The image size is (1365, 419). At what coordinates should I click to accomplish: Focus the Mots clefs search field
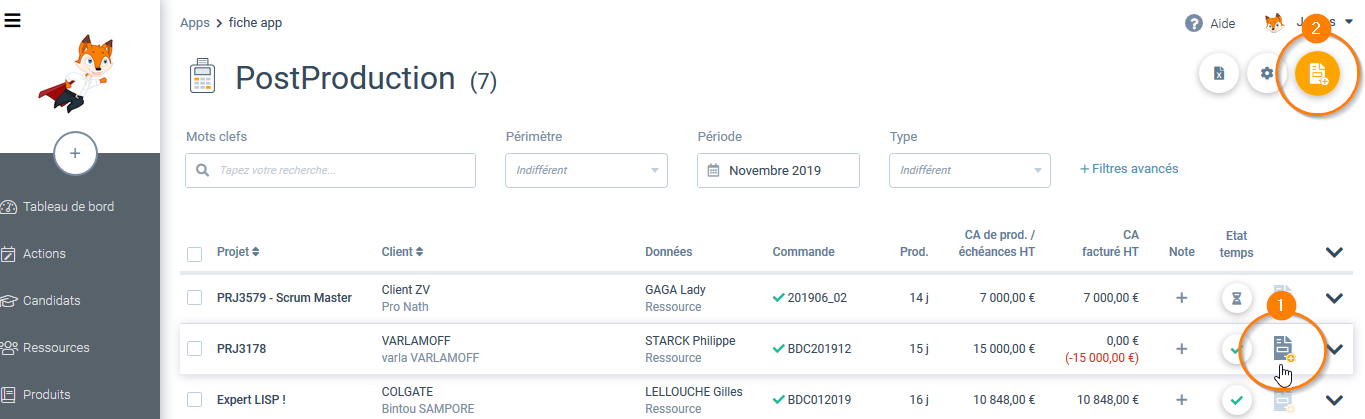[x=330, y=170]
